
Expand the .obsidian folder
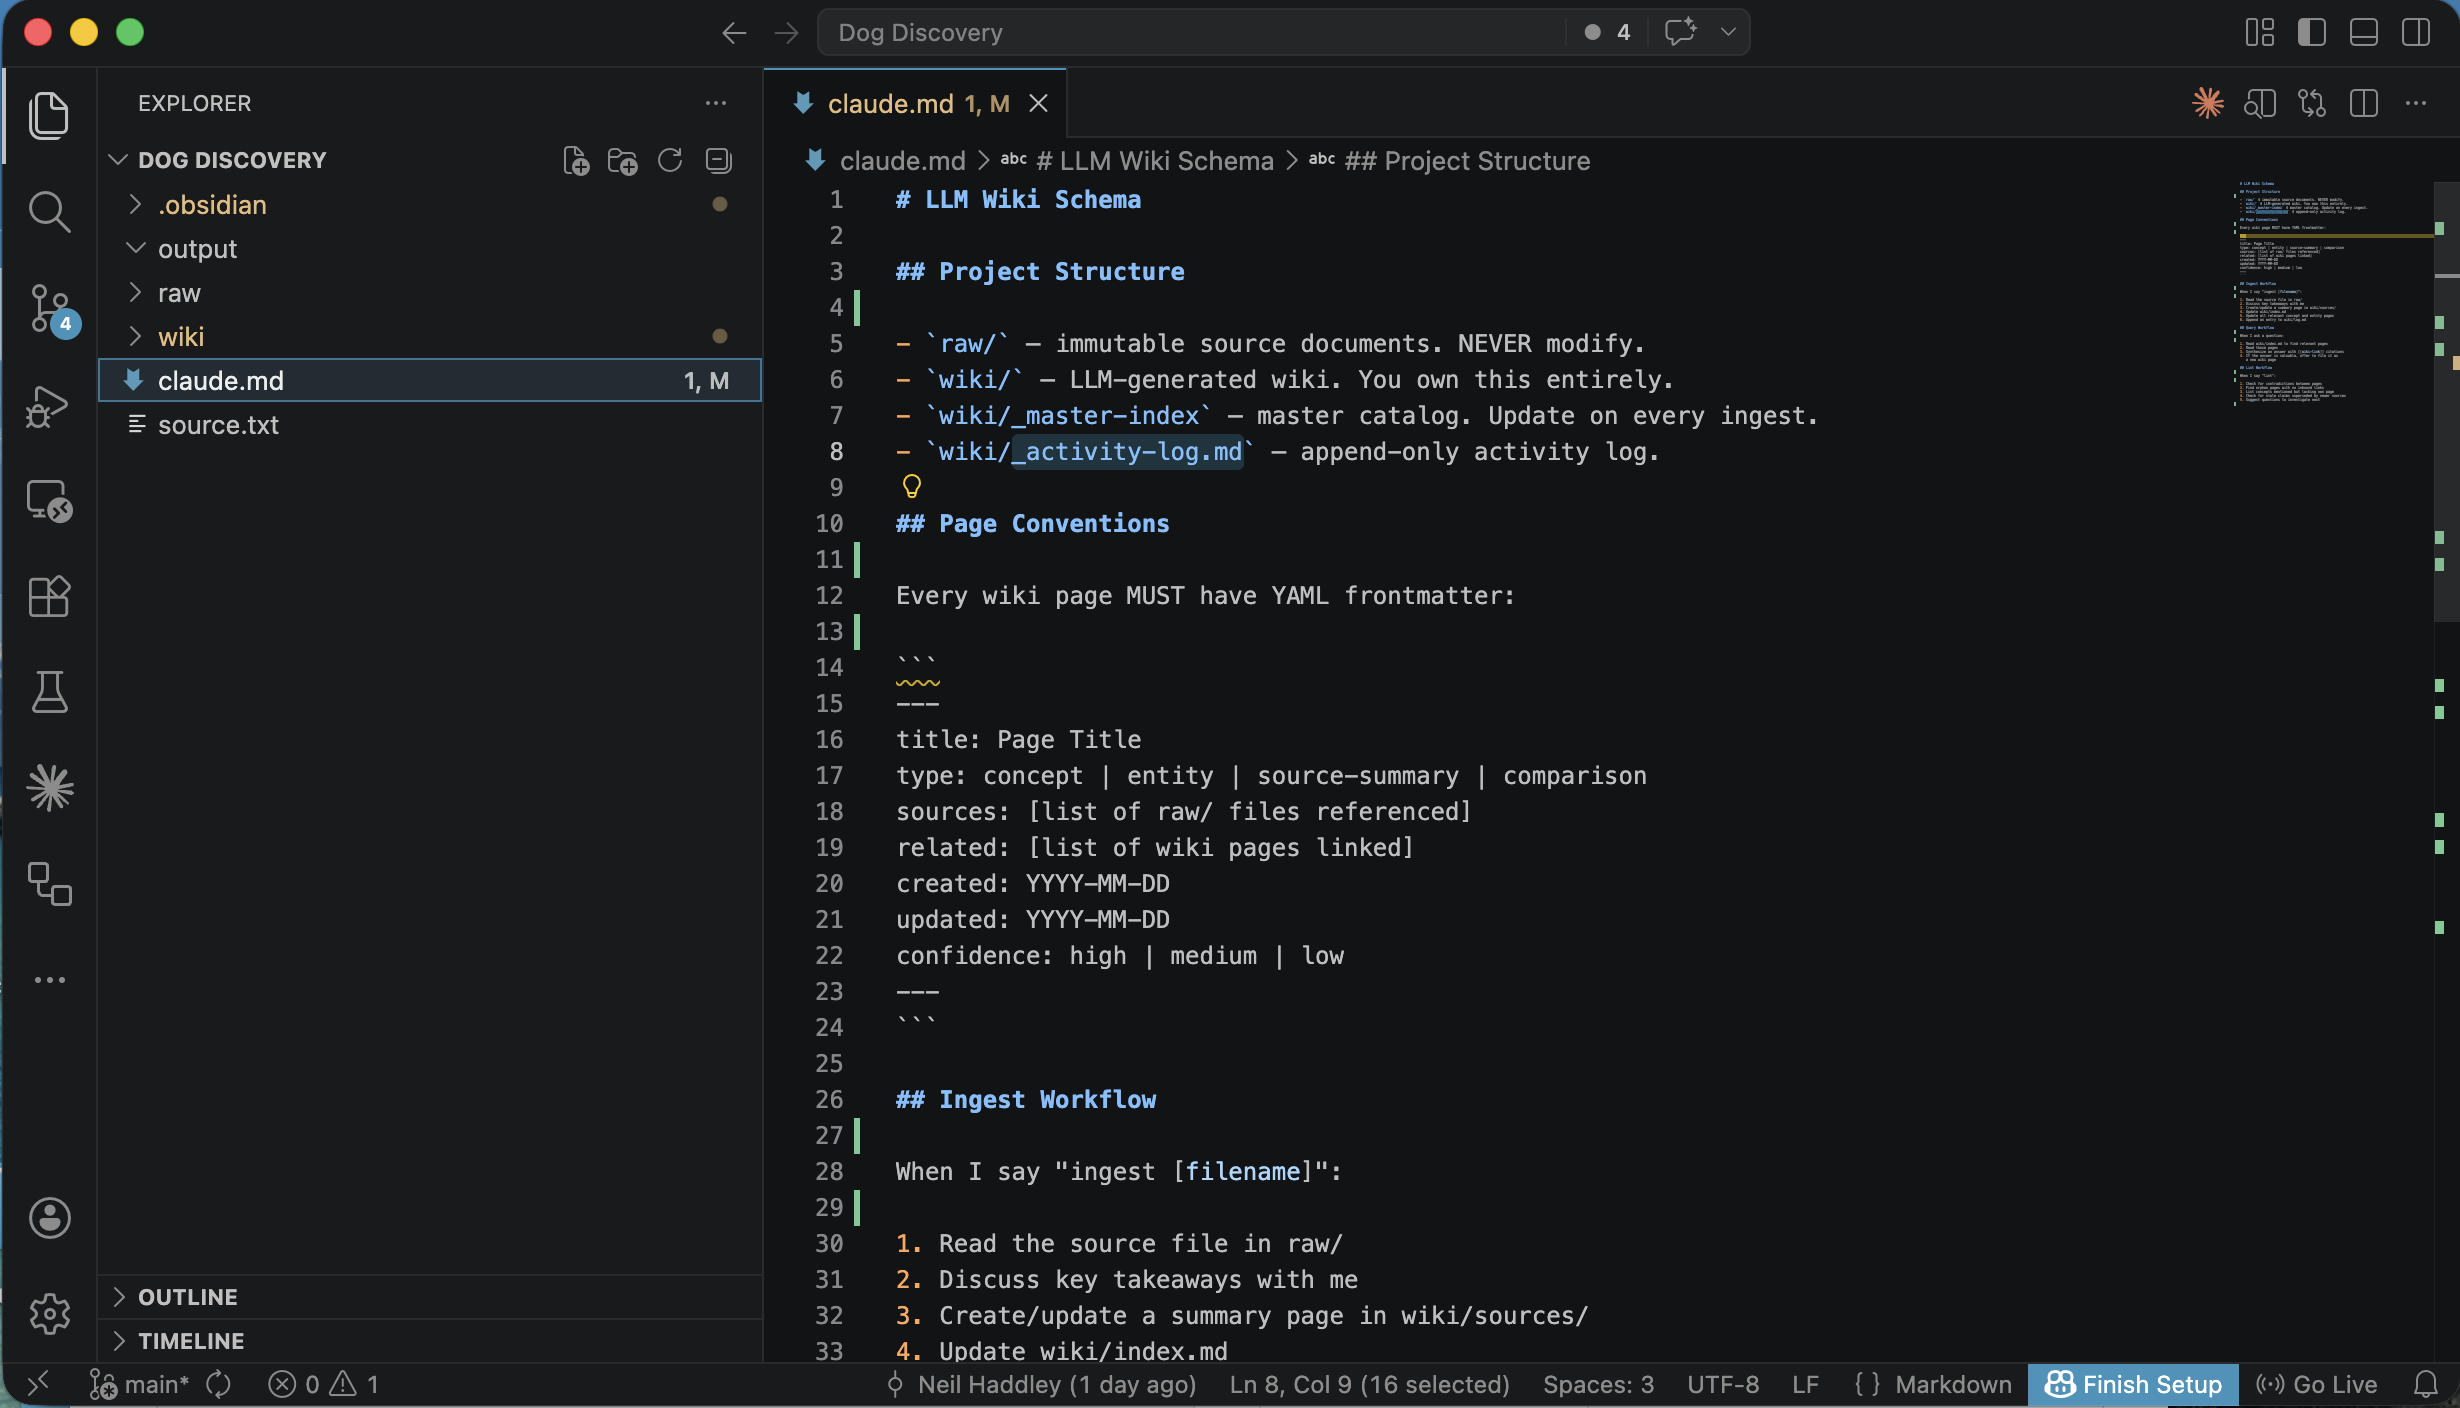pos(430,205)
